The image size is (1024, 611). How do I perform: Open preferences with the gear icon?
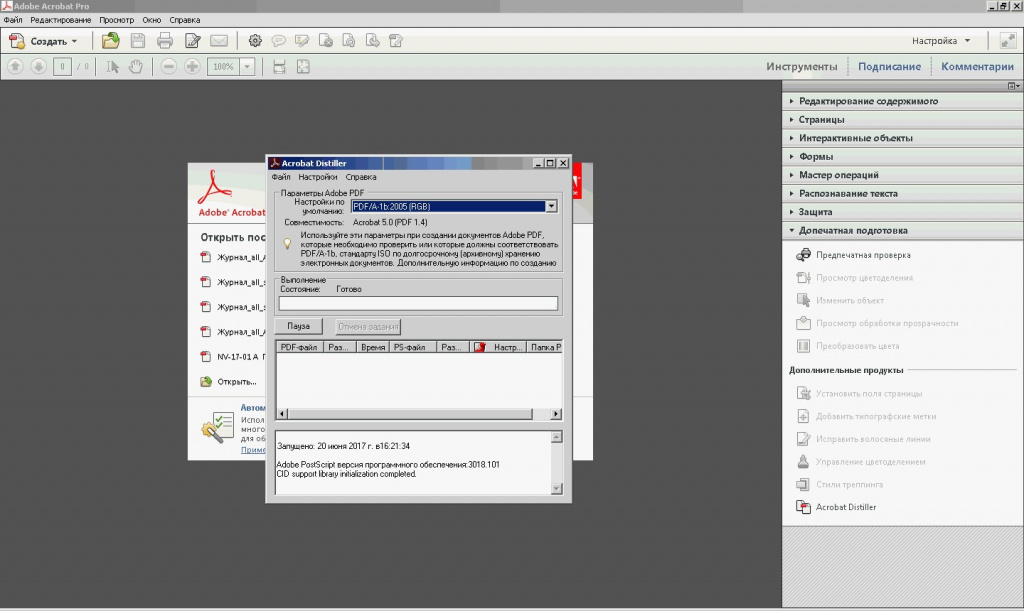(255, 41)
